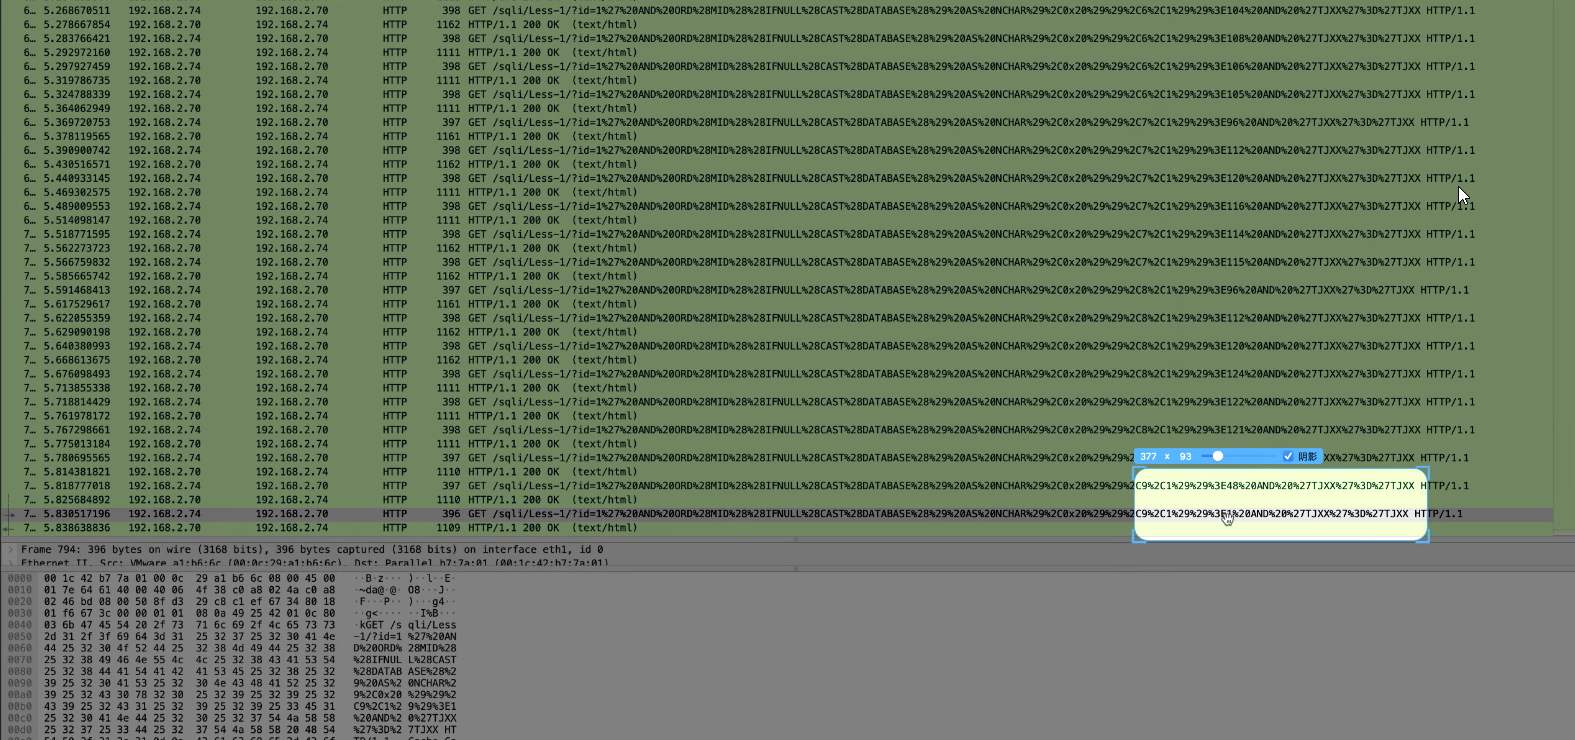
Task: Click hex offset 0070 in bytes pane
Action: (x=20, y=660)
